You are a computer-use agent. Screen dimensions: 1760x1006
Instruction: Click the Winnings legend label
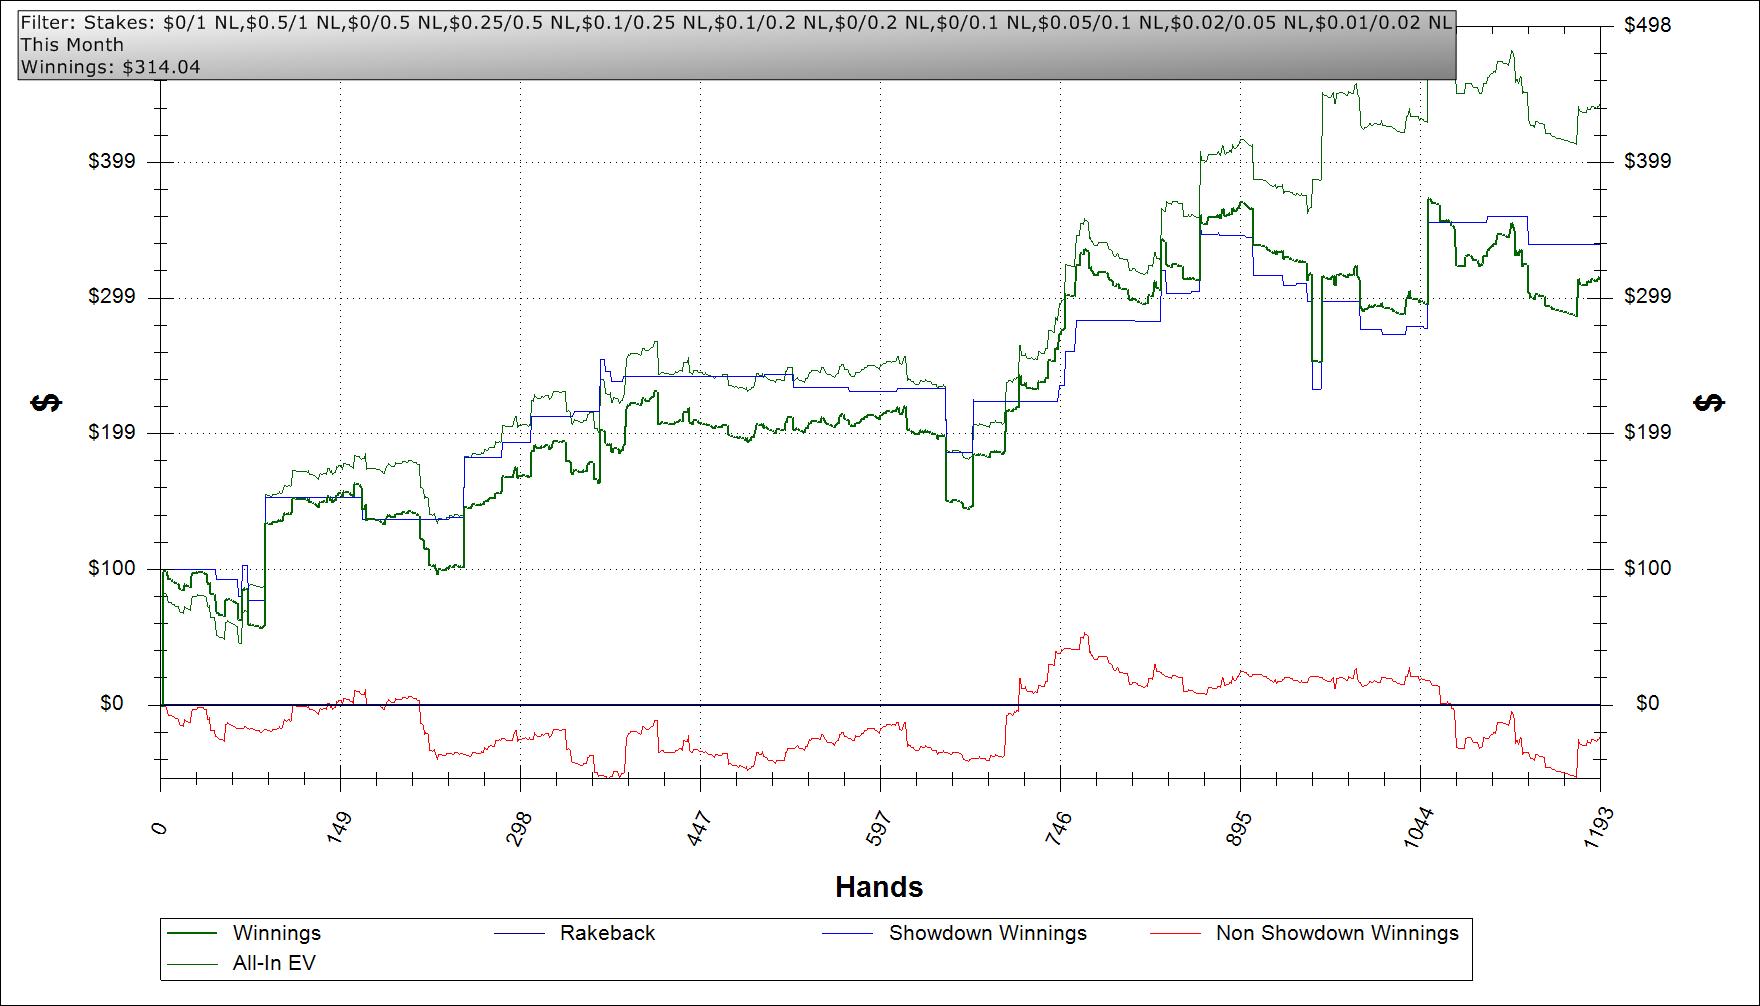click(x=276, y=933)
